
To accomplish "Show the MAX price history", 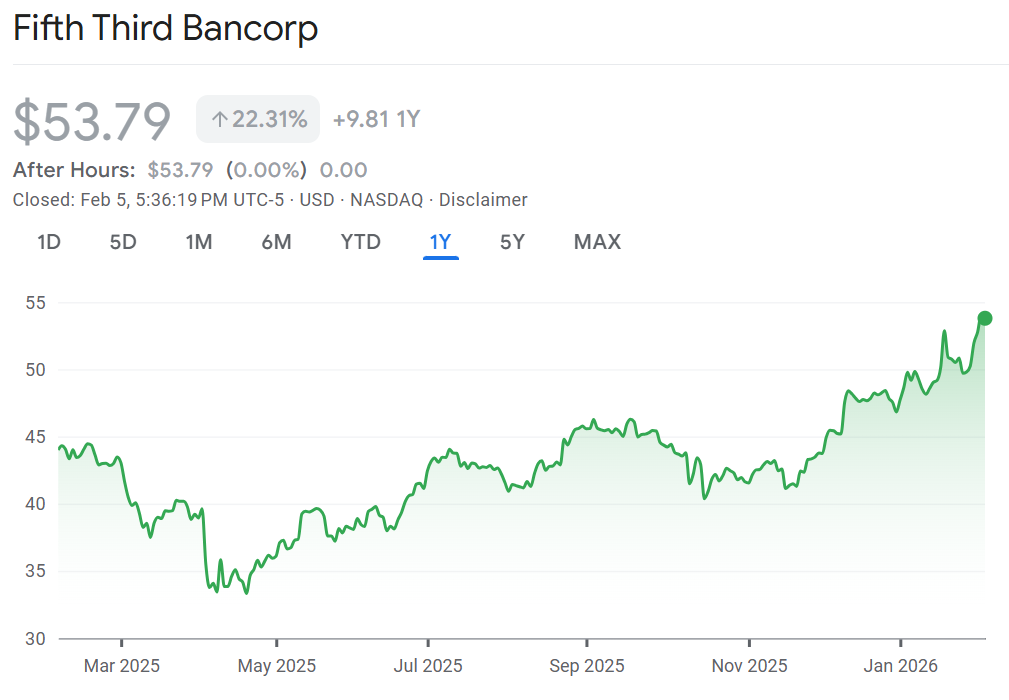I will 597,242.
